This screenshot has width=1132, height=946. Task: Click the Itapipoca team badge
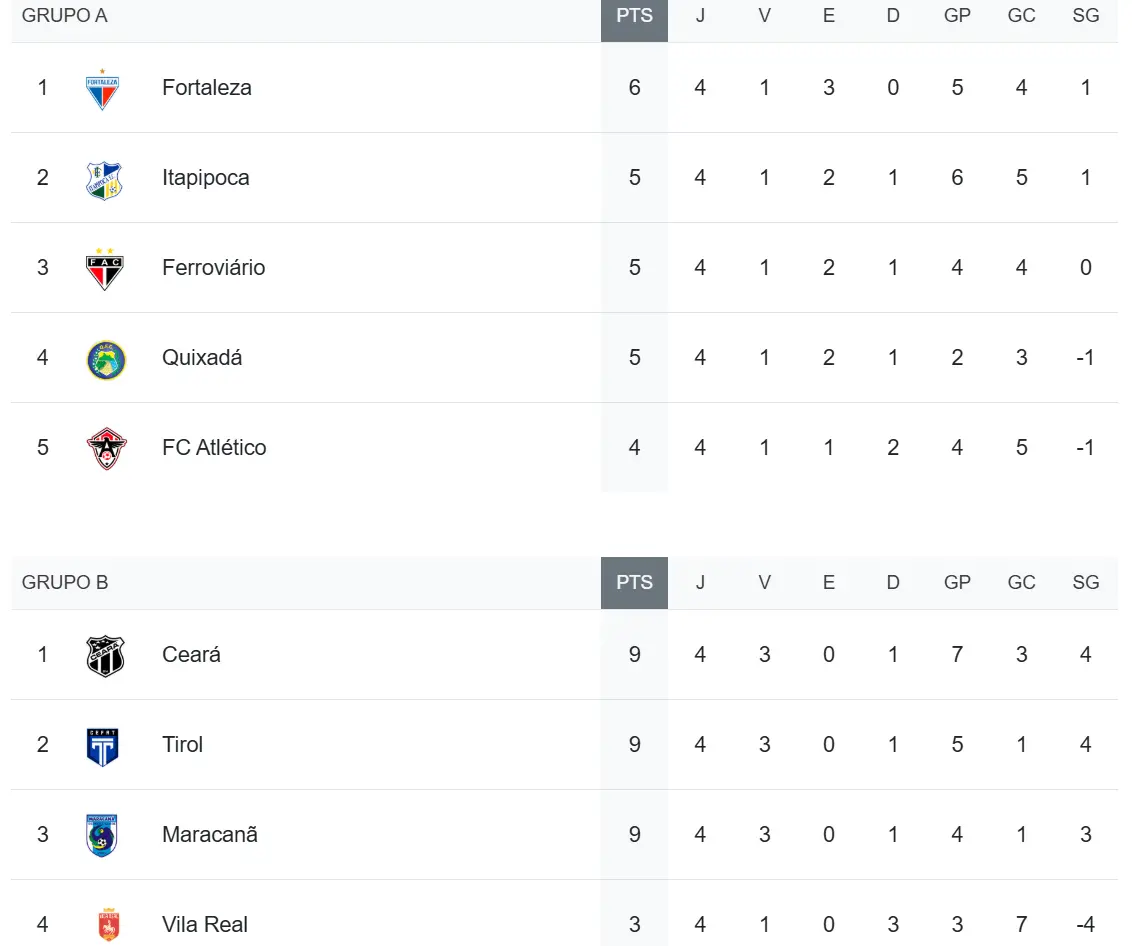click(x=103, y=179)
